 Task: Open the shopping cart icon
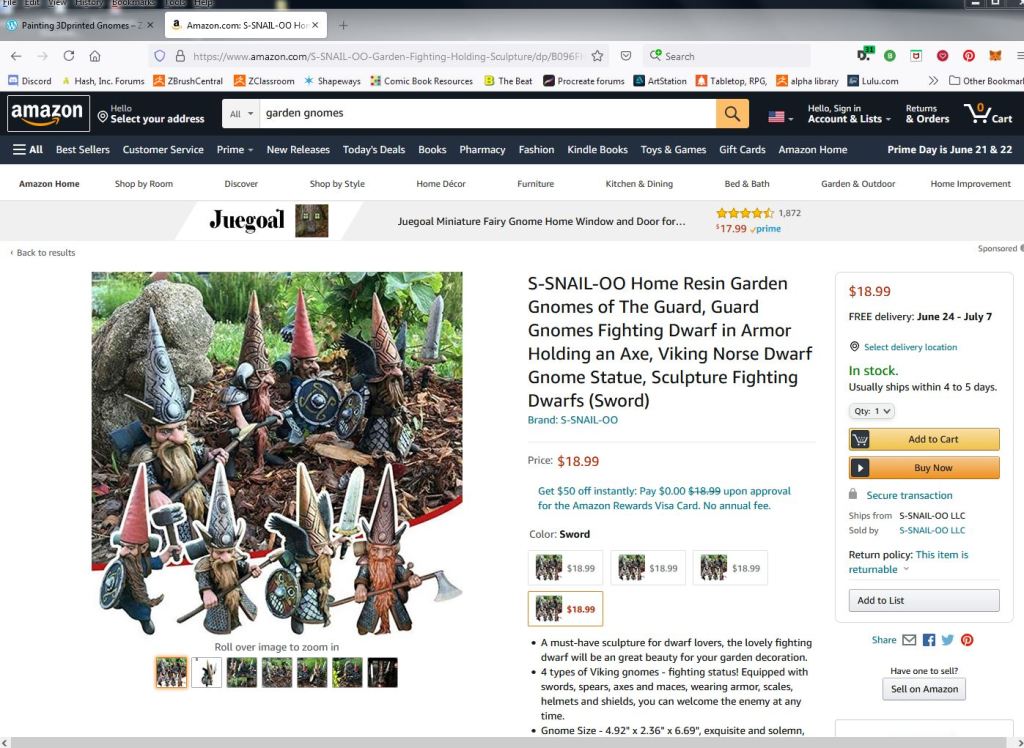tap(986, 113)
